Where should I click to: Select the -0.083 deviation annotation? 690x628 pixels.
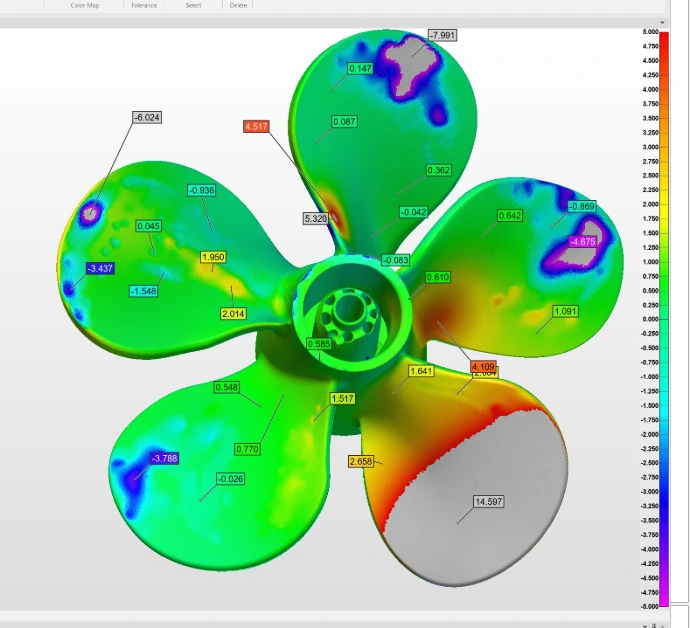(x=396, y=260)
